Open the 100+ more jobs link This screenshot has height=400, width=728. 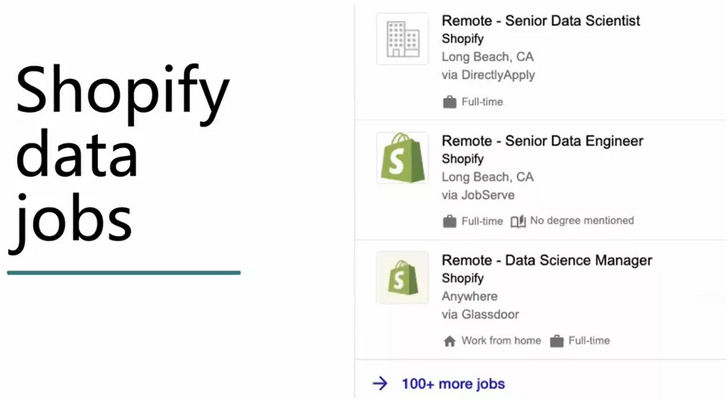pos(453,383)
